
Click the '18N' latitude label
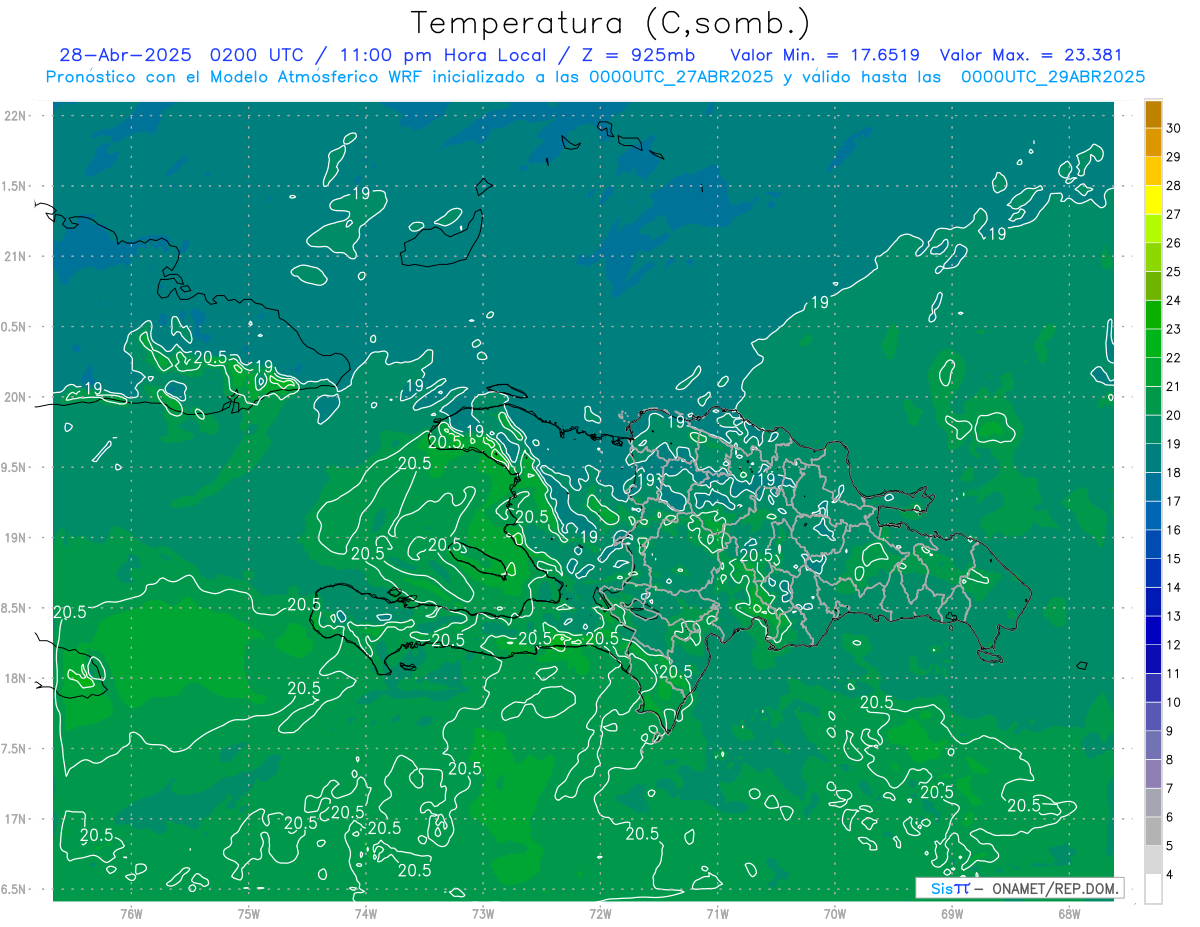[x=17, y=678]
